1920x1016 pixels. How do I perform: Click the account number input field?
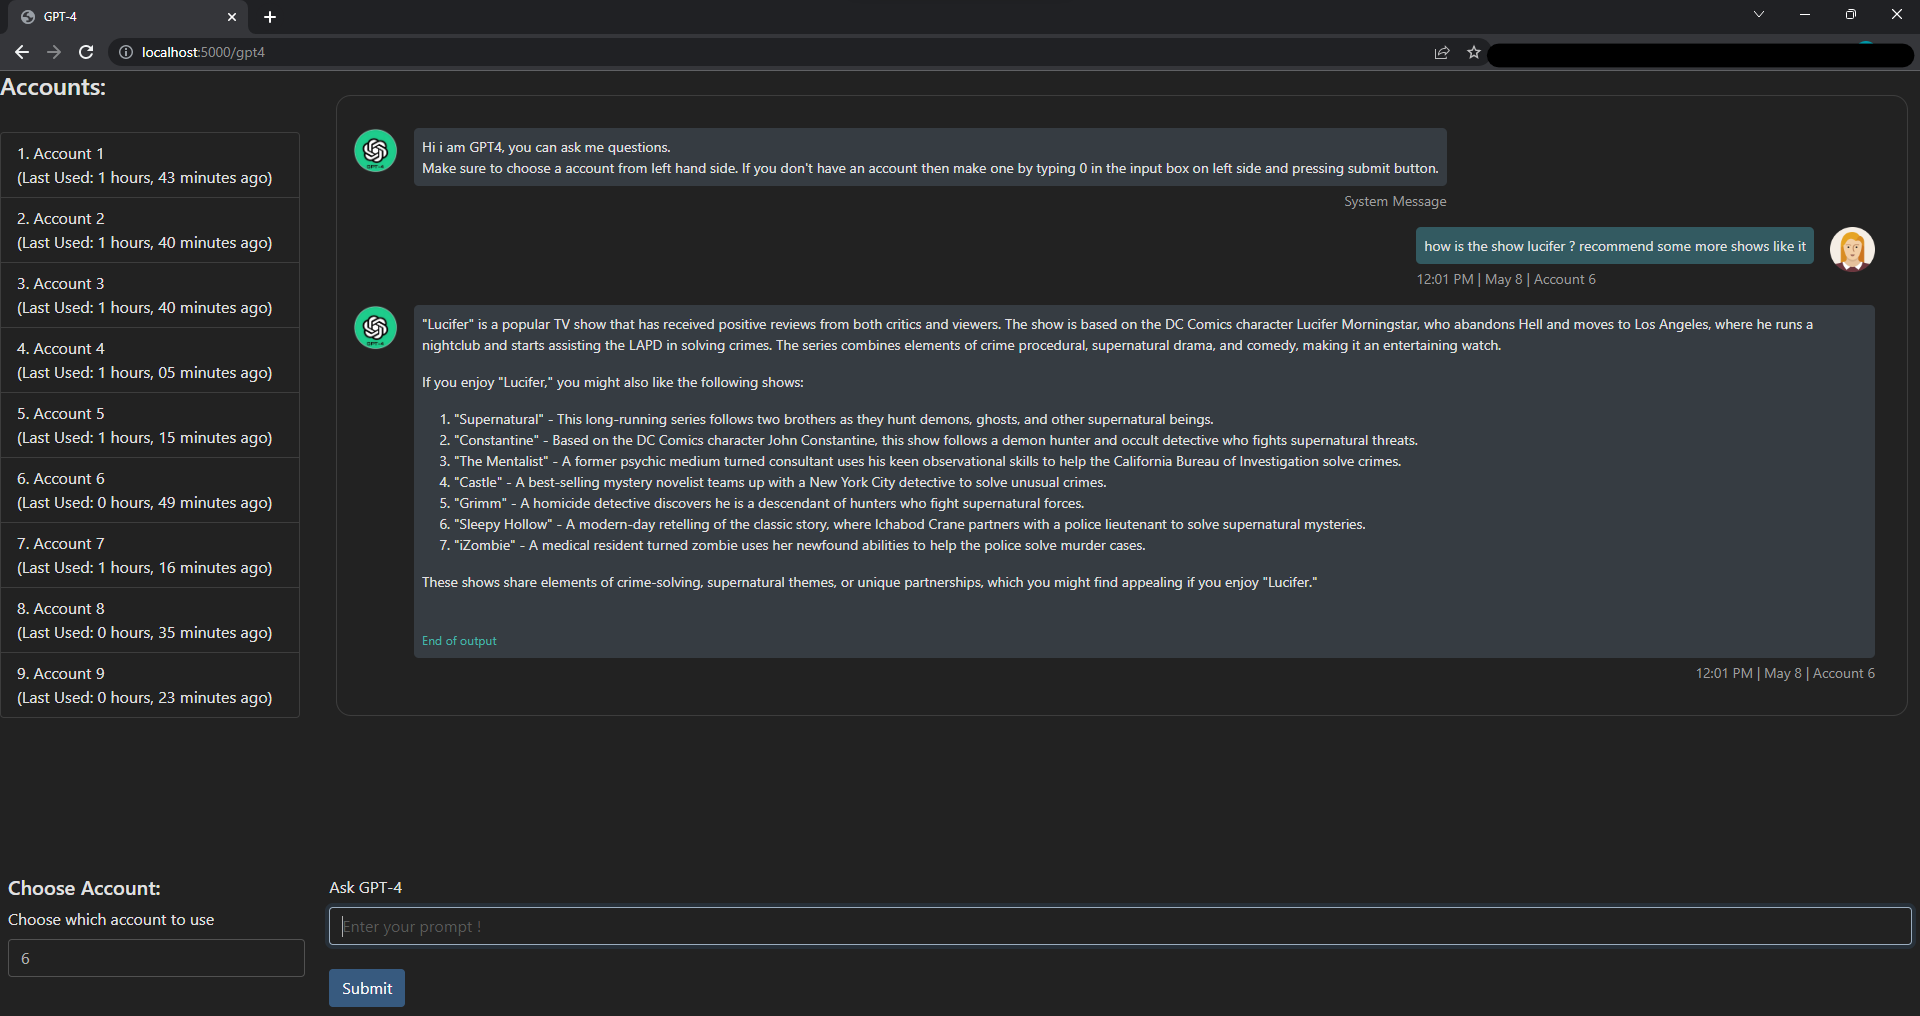coord(156,958)
